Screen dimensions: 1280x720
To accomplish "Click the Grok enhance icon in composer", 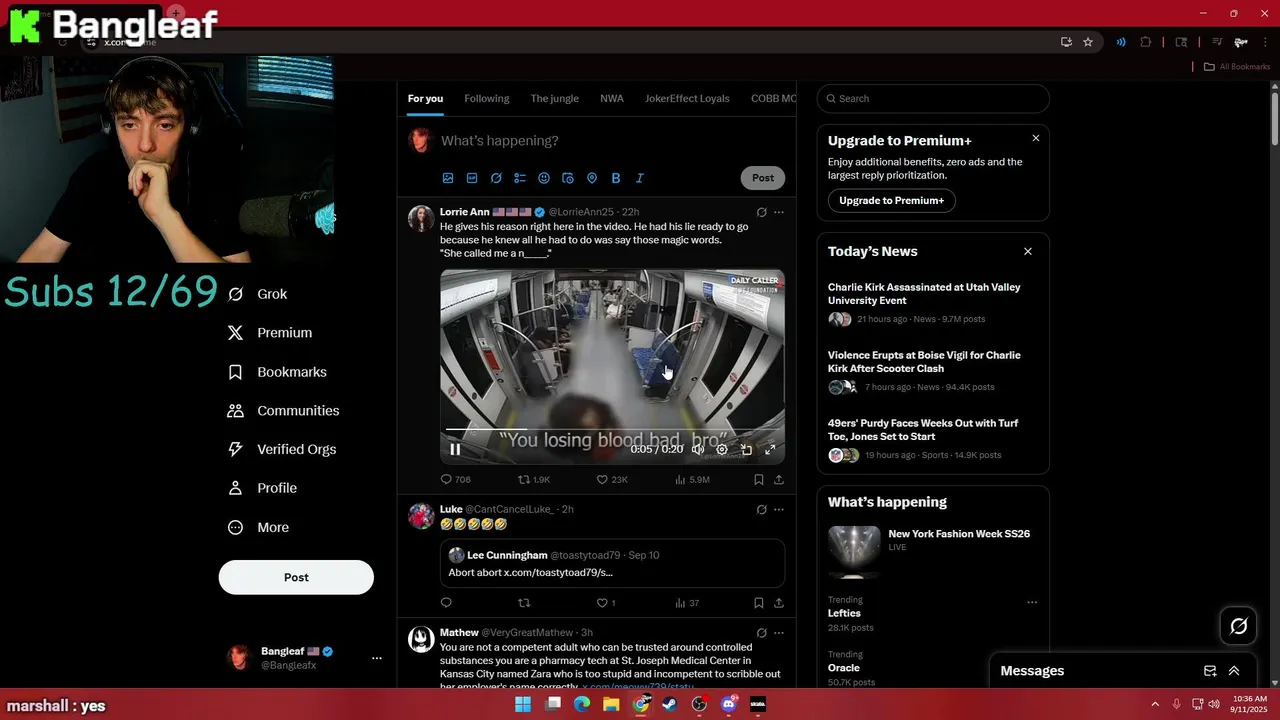I will [496, 178].
